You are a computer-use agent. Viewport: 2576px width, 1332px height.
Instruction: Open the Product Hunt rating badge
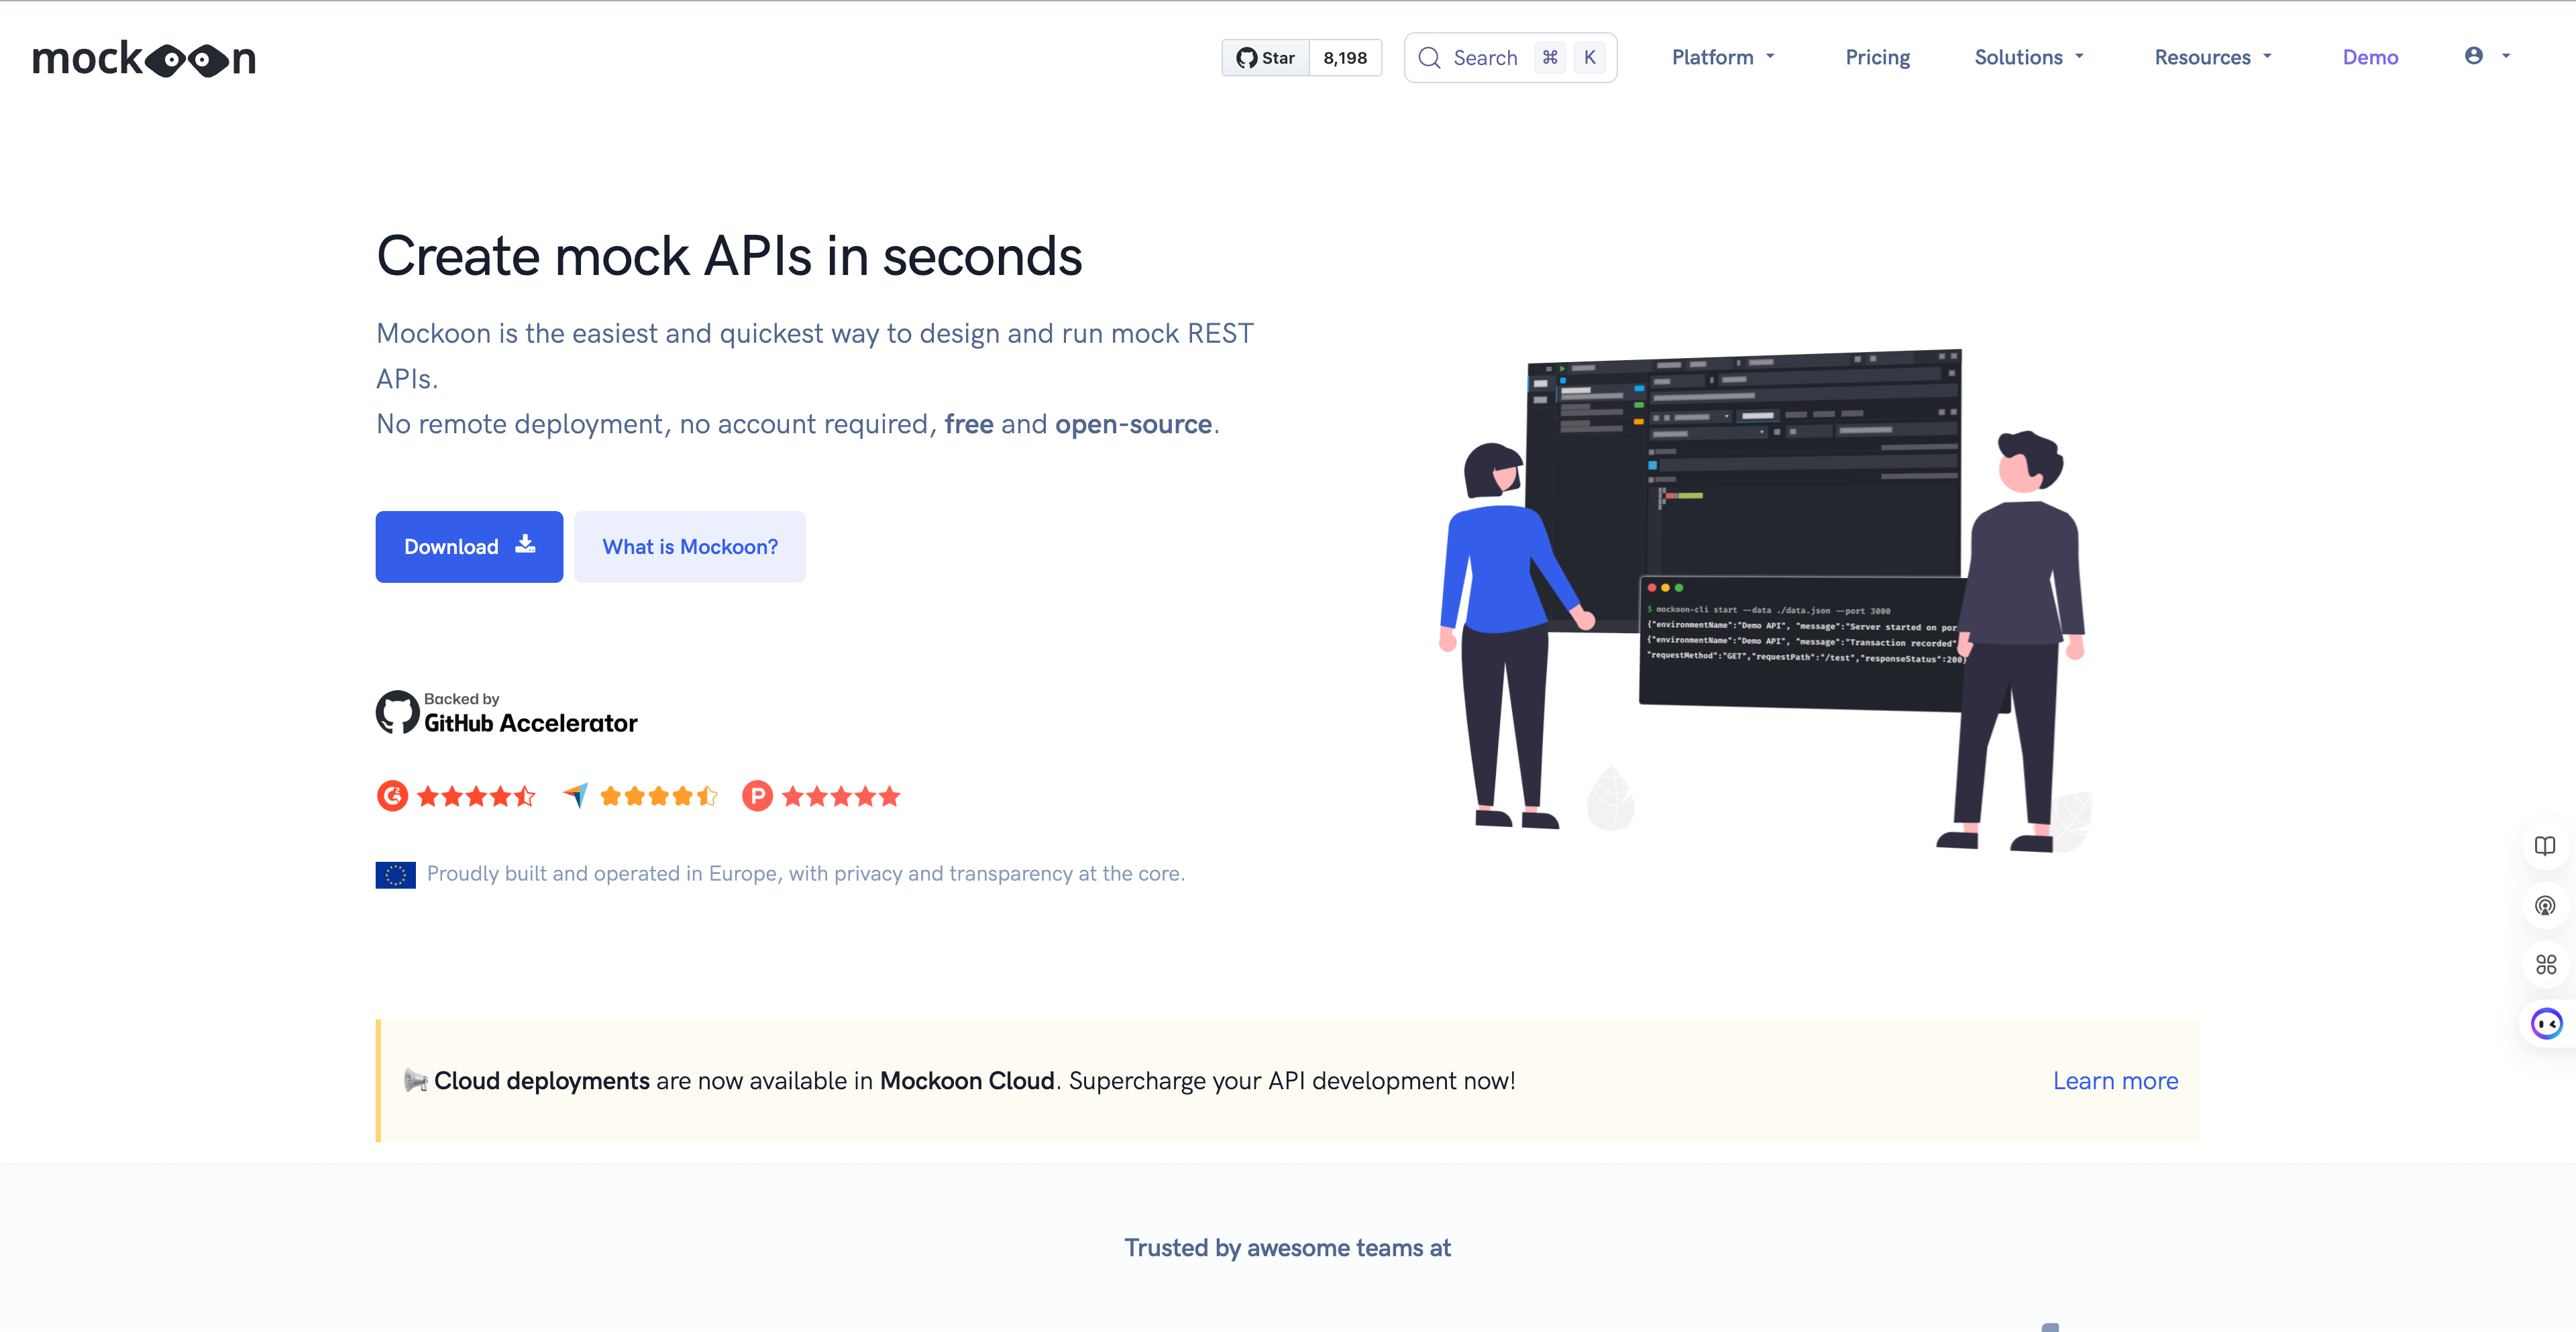(757, 796)
